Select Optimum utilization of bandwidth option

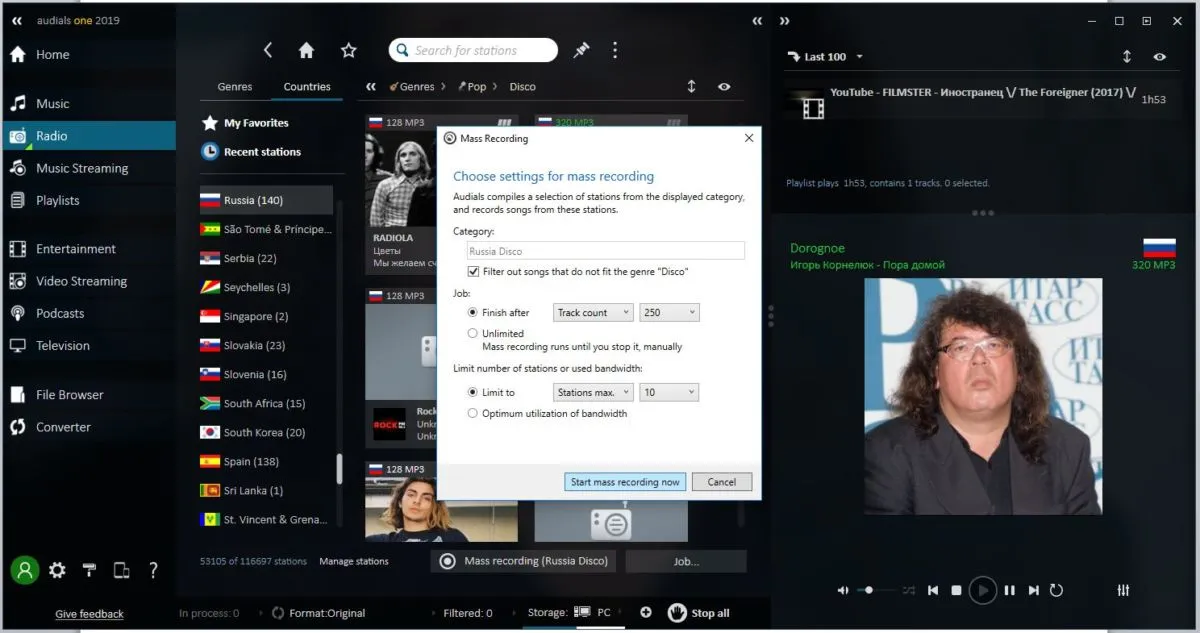[x=473, y=413]
